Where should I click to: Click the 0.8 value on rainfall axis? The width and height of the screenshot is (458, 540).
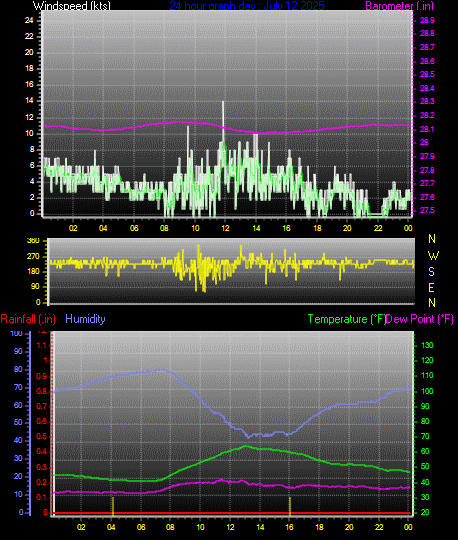(41, 391)
